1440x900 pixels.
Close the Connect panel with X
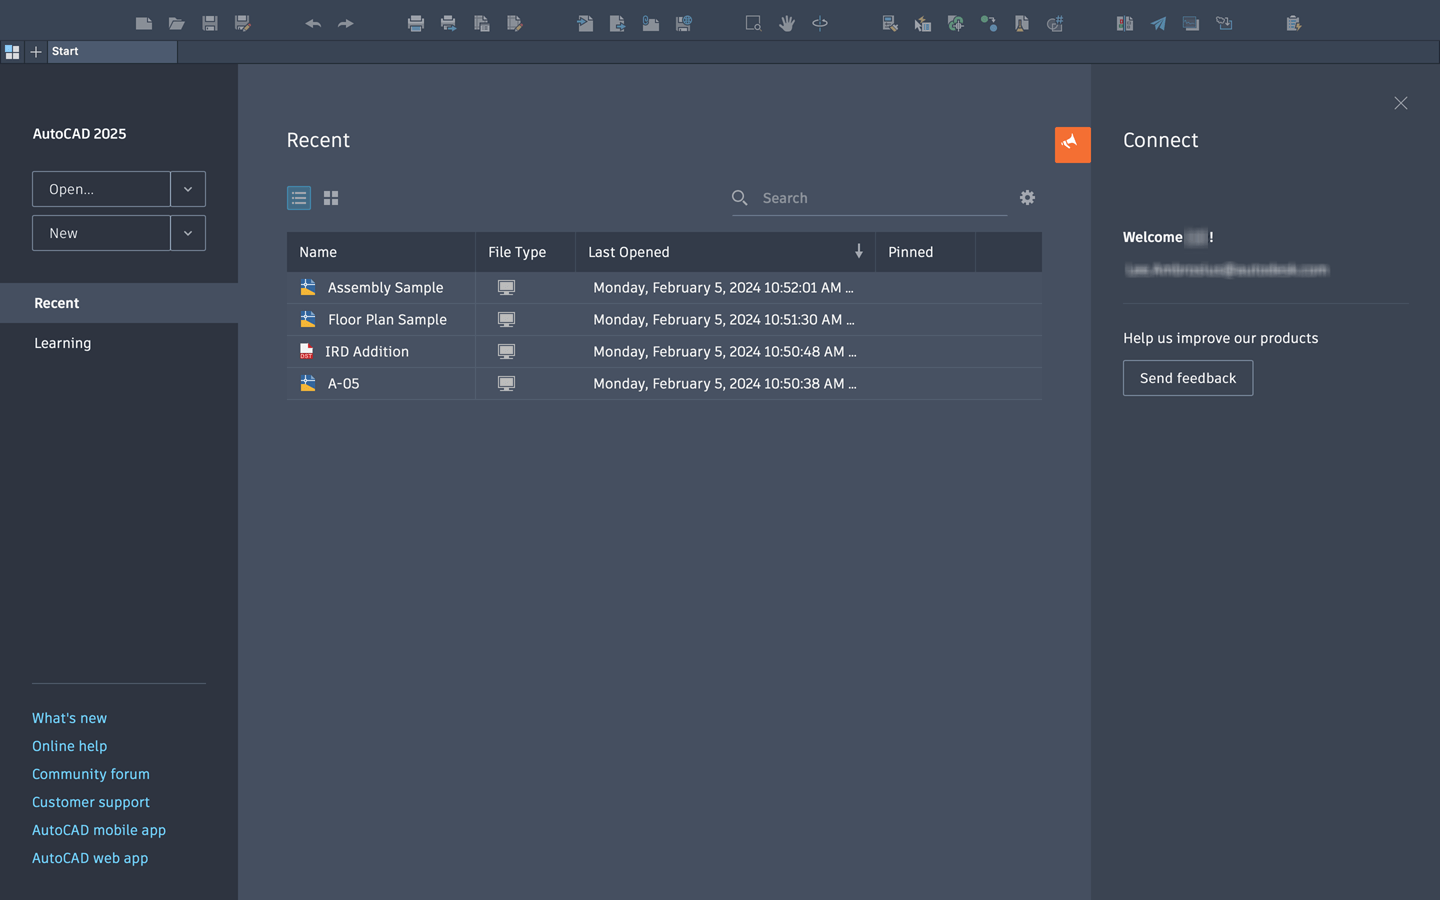1401,103
